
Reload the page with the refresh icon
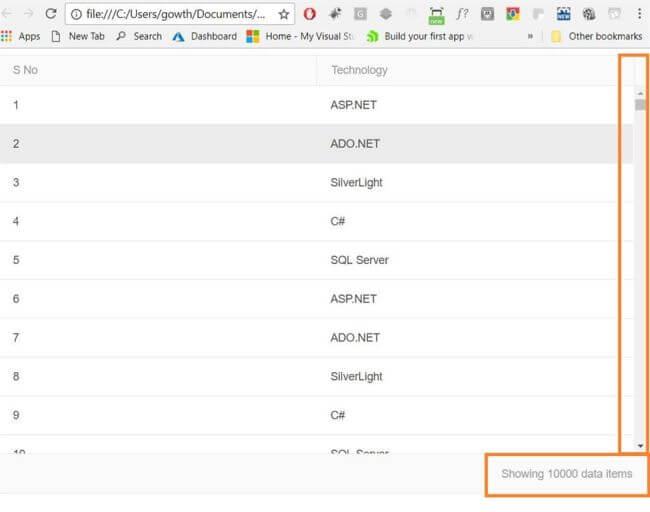click(51, 14)
